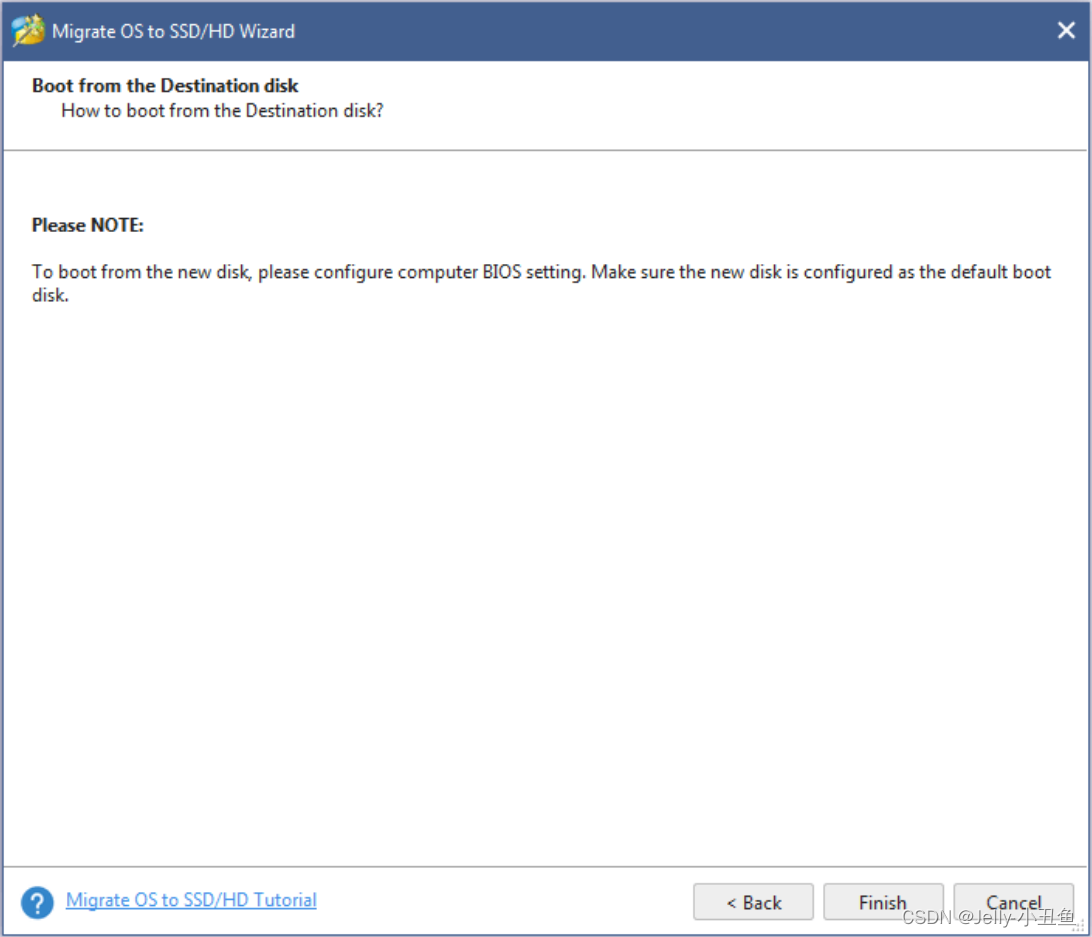Cancel the migration wizard
Image resolution: width=1092 pixels, height=937 pixels.
click(1013, 901)
